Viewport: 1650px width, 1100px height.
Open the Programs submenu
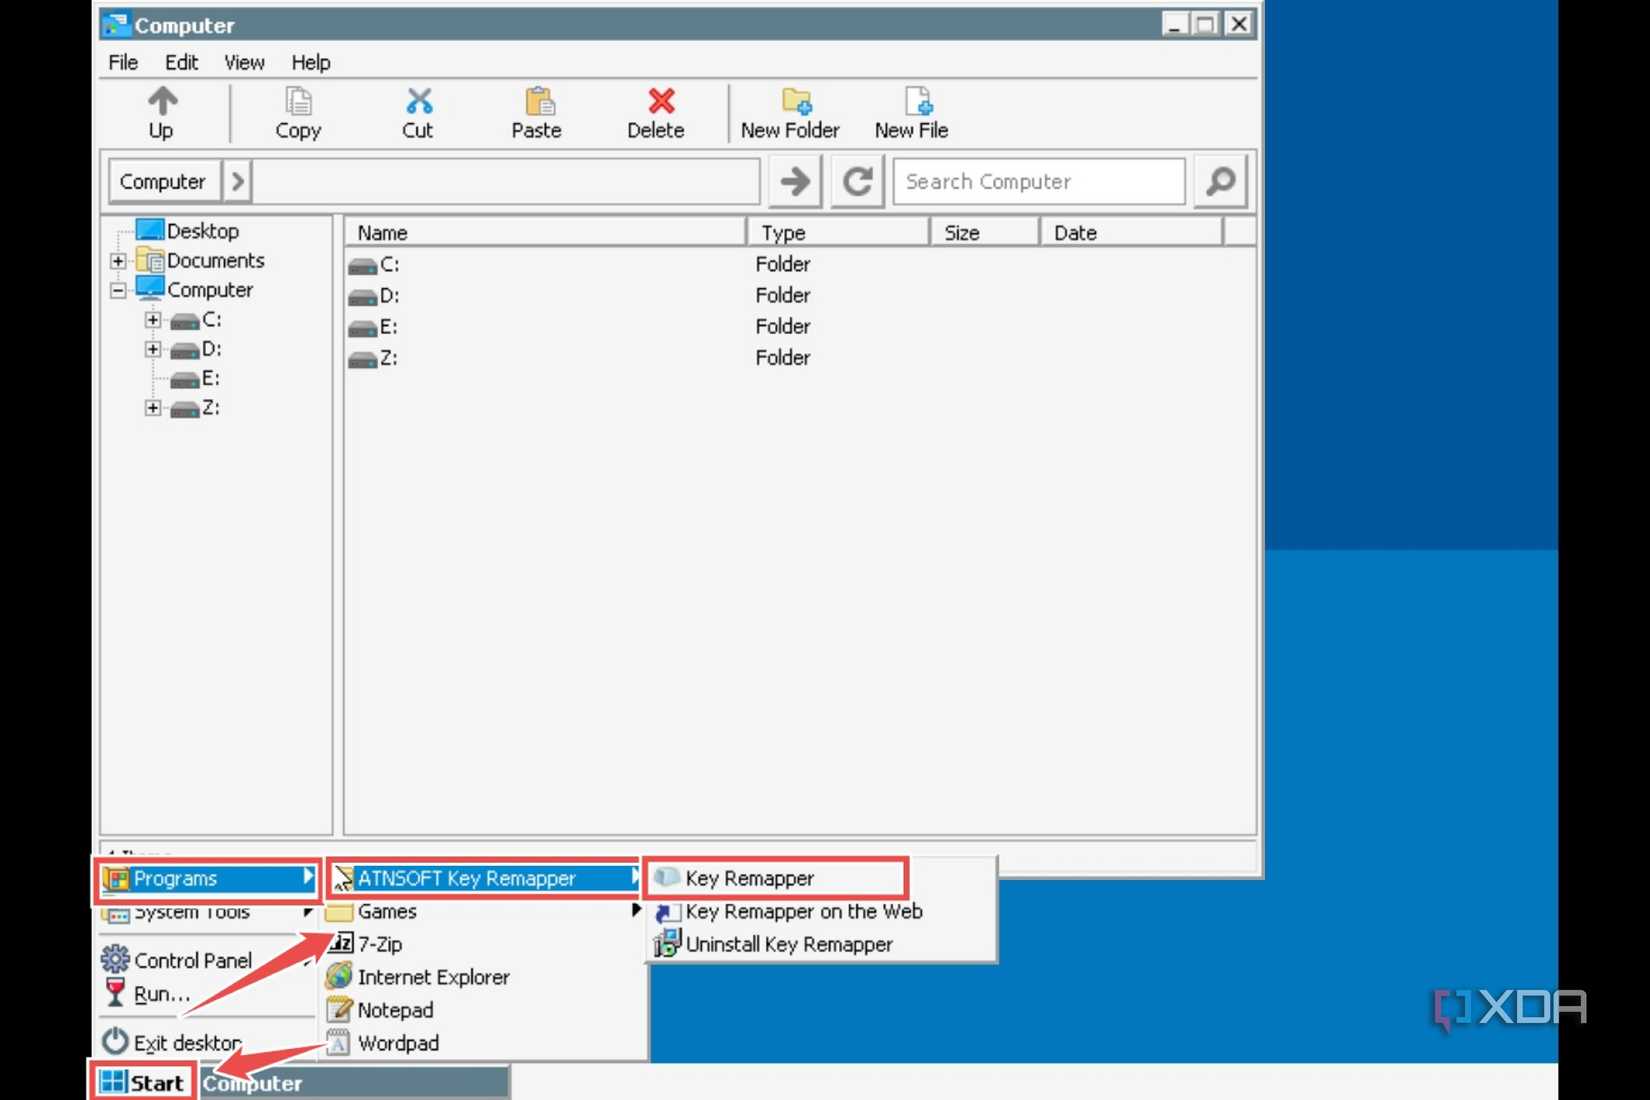208,878
